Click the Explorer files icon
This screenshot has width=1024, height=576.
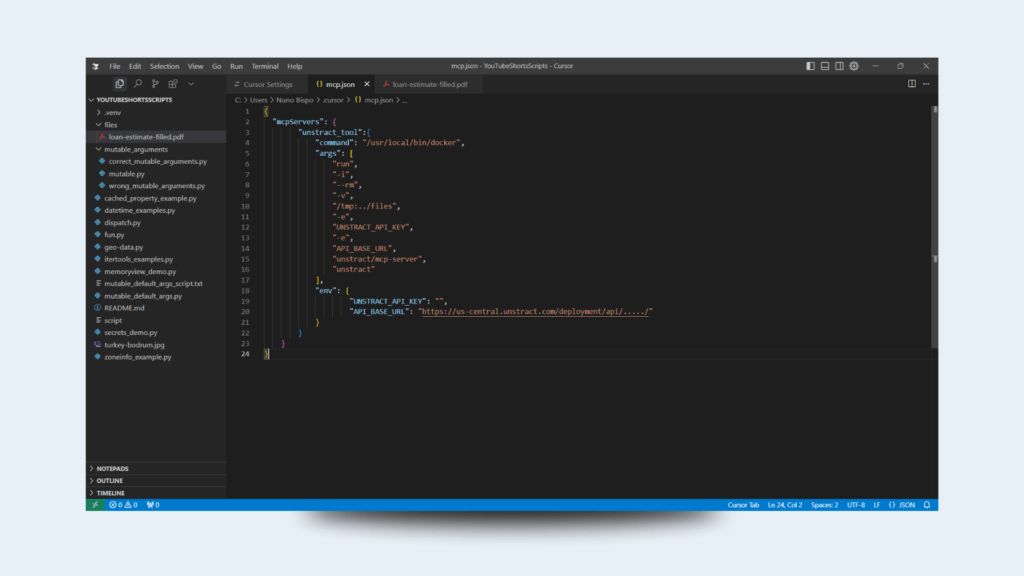coord(120,84)
